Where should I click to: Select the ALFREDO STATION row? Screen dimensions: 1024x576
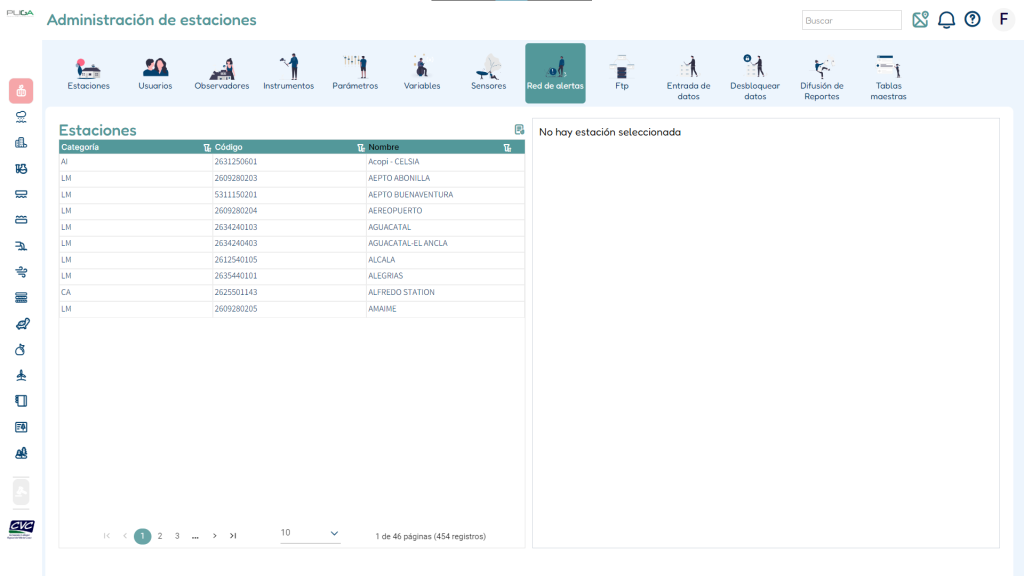292,293
